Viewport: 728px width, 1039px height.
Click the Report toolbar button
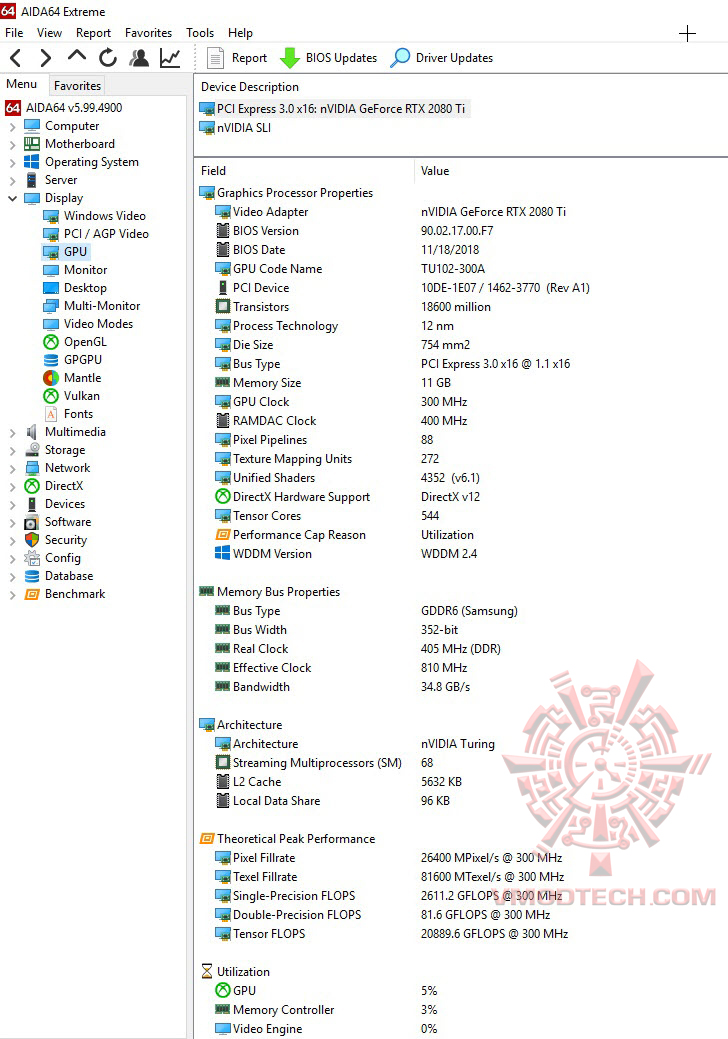point(237,58)
